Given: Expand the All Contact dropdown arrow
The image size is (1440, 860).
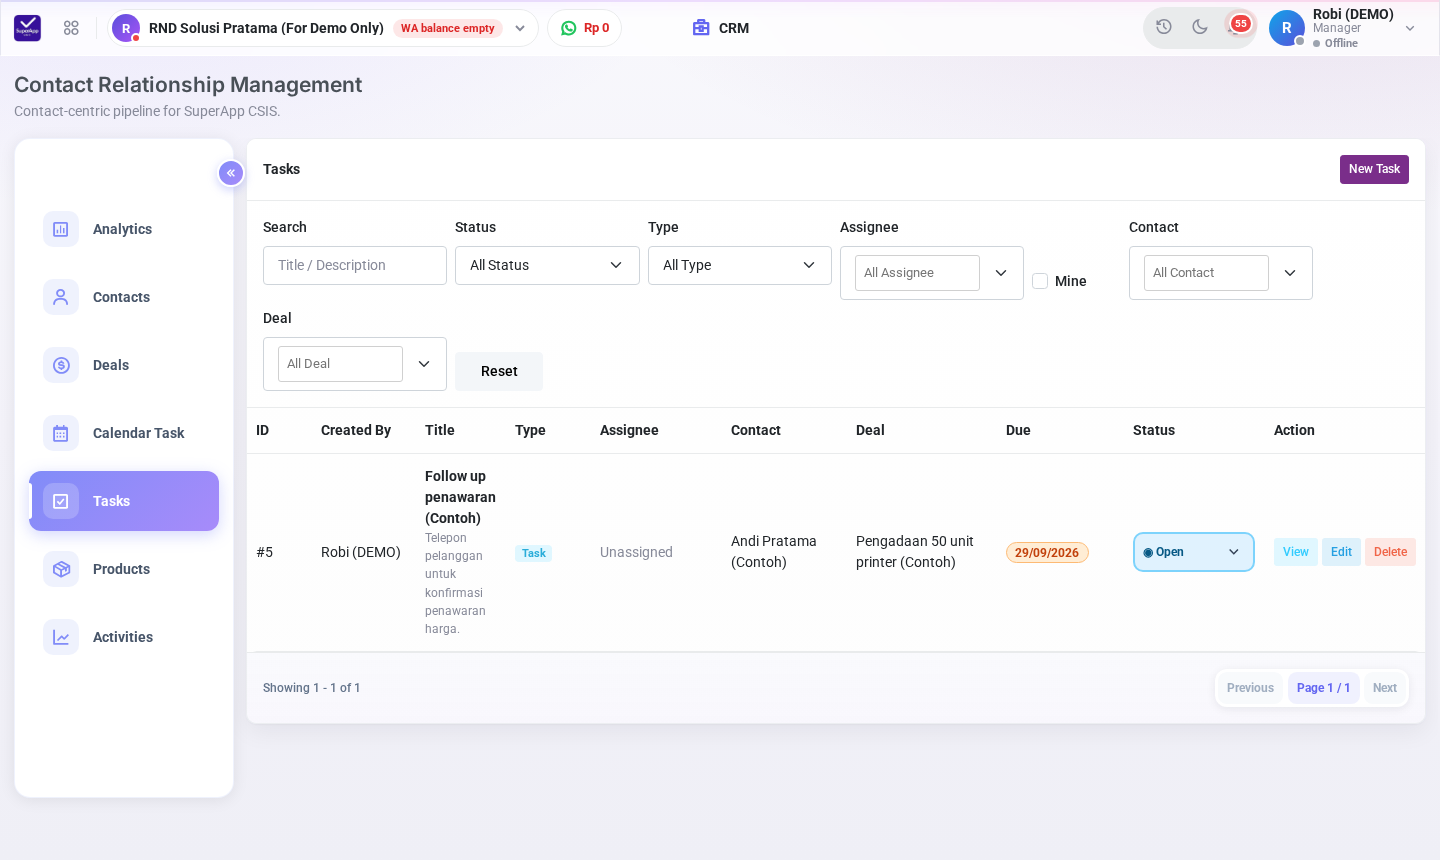Looking at the screenshot, I should tap(1290, 273).
